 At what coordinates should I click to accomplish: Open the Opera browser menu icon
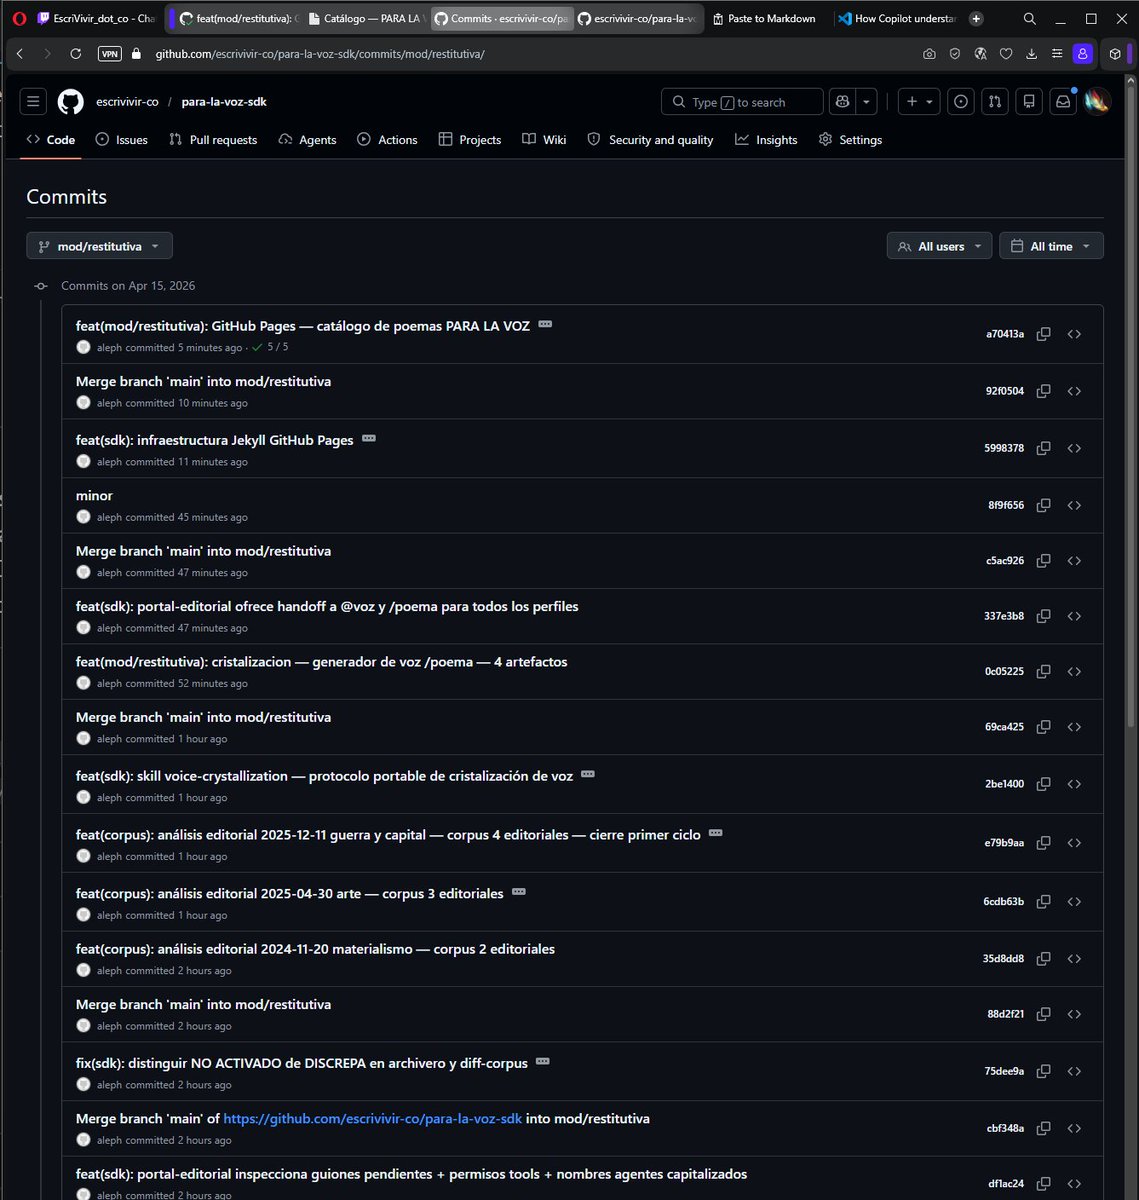(19, 18)
